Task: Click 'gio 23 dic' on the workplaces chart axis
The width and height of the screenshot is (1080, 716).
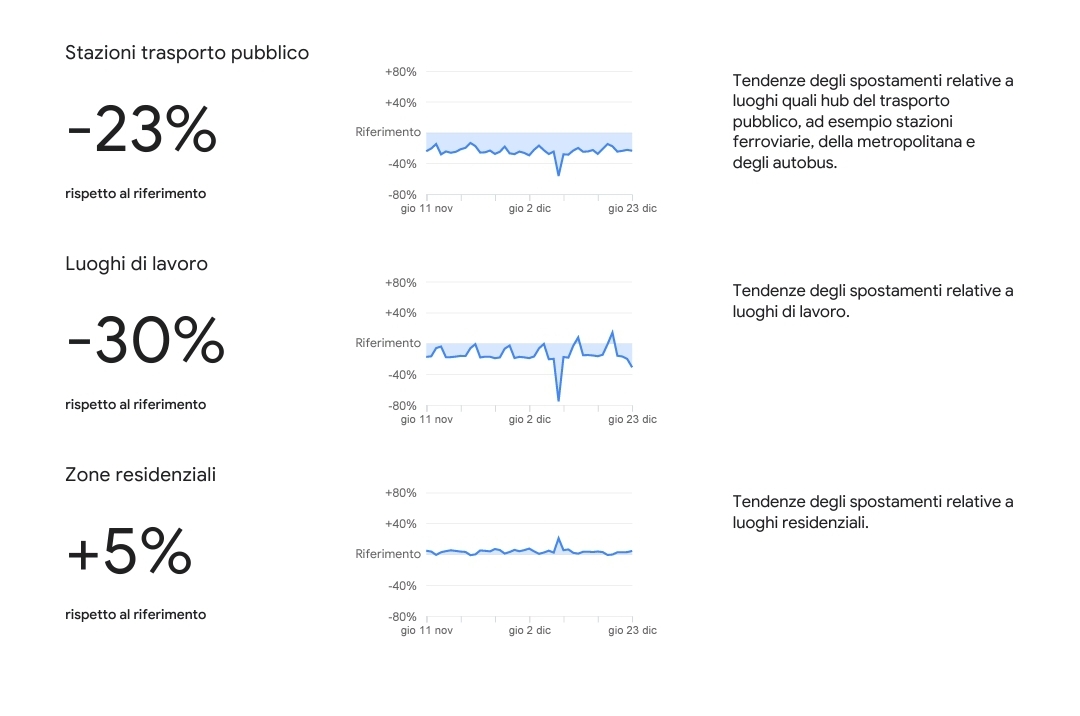Action: 632,420
